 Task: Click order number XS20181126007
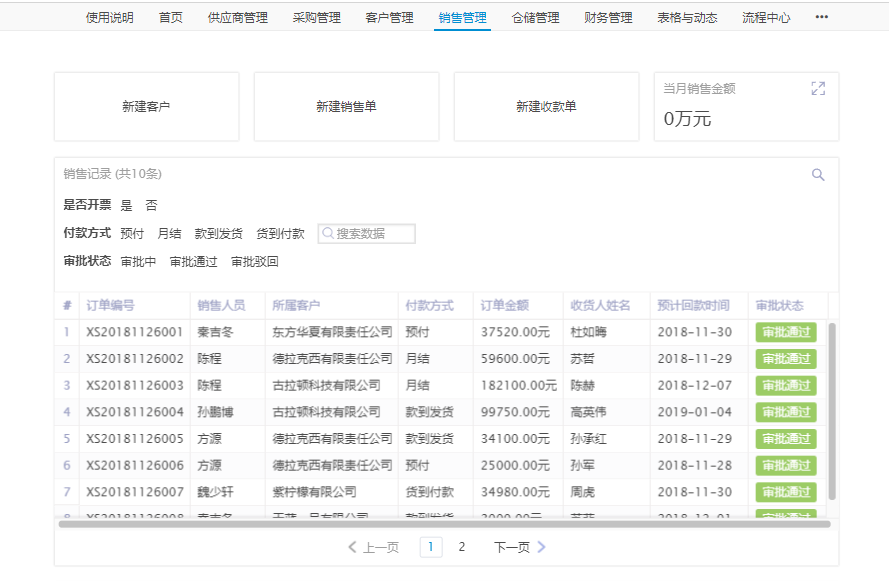(134, 492)
